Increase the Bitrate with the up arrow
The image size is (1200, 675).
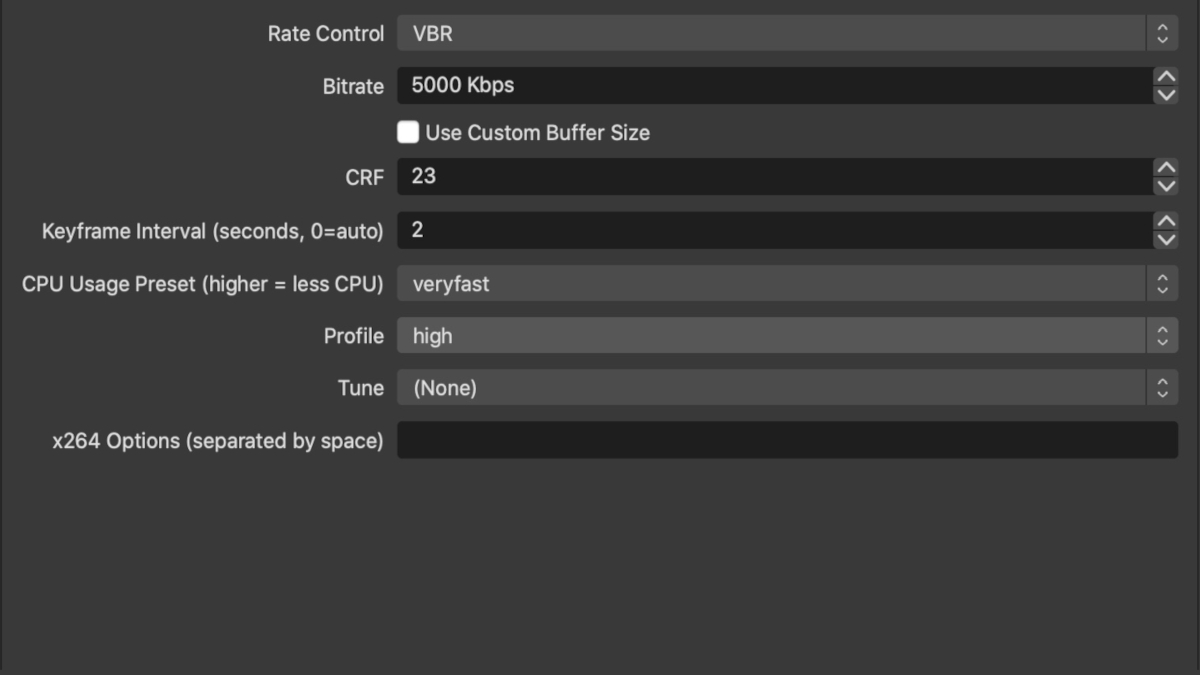tap(1166, 78)
